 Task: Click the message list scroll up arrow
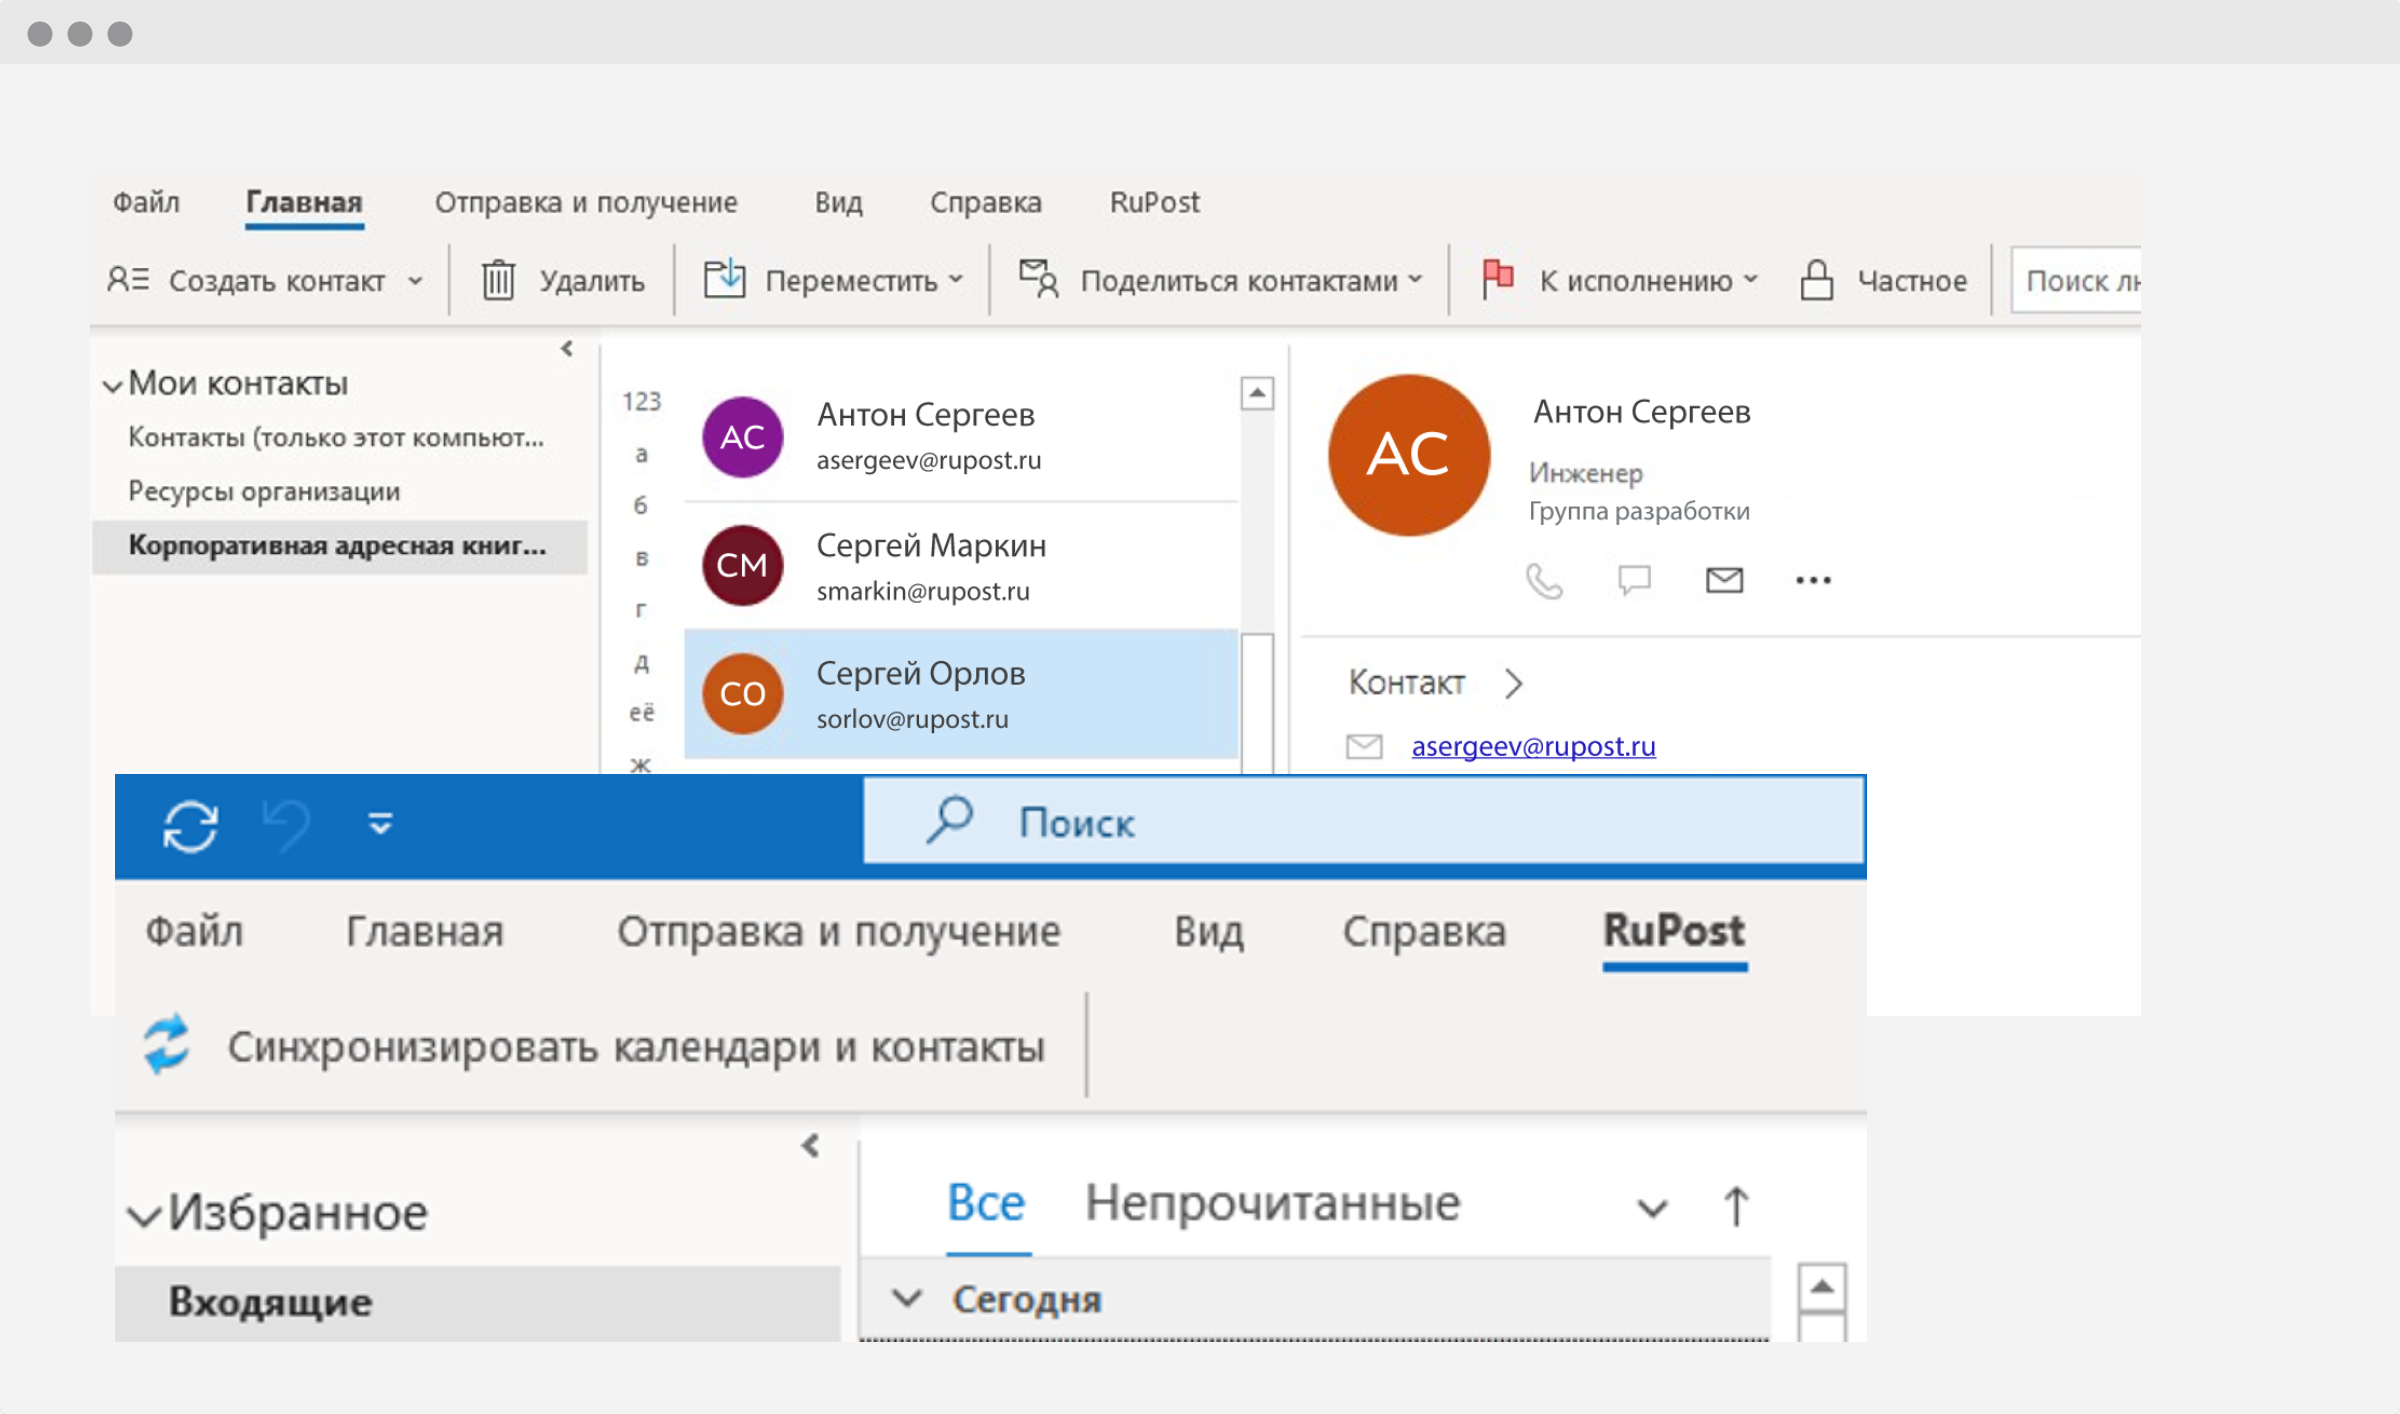(1822, 1286)
